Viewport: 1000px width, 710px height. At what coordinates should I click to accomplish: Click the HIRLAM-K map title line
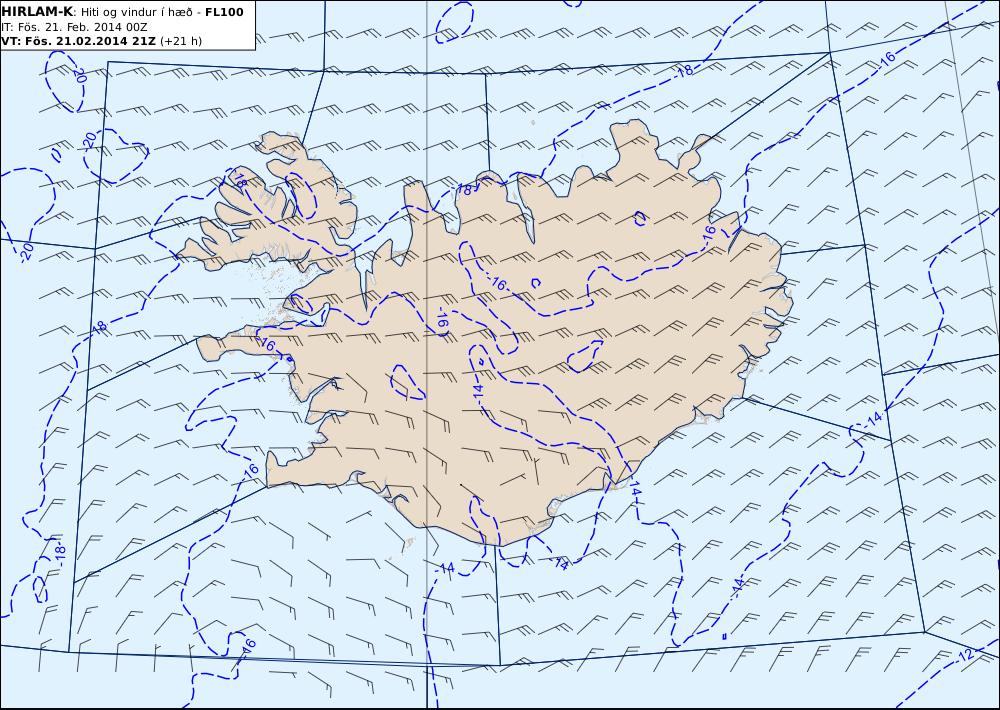[x=122, y=11]
